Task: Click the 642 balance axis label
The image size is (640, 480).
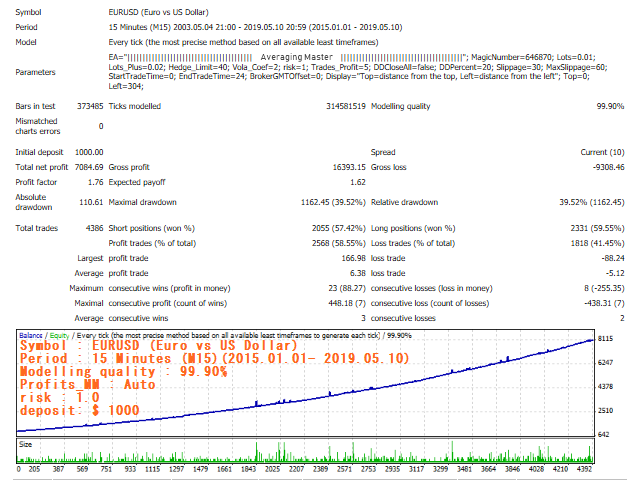Action: point(603,435)
